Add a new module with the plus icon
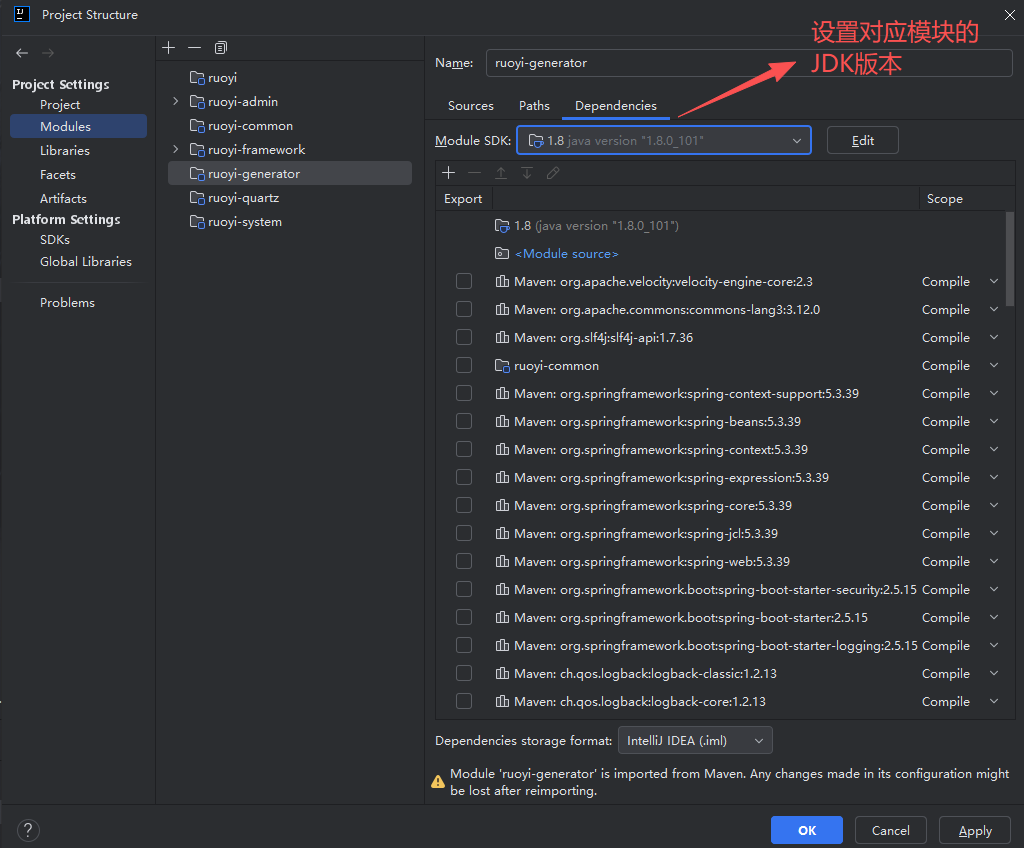Image resolution: width=1024 pixels, height=848 pixels. [x=168, y=48]
